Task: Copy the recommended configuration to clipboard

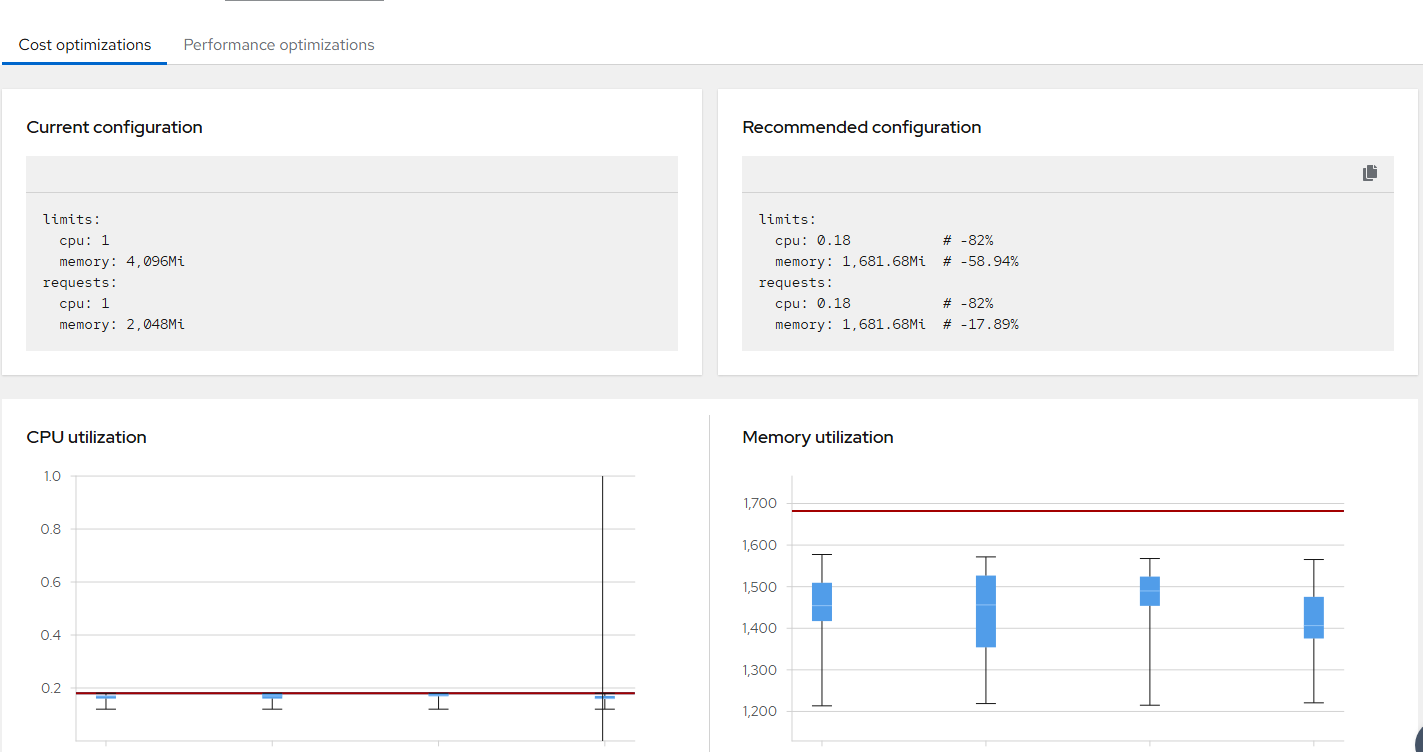Action: (x=1370, y=173)
